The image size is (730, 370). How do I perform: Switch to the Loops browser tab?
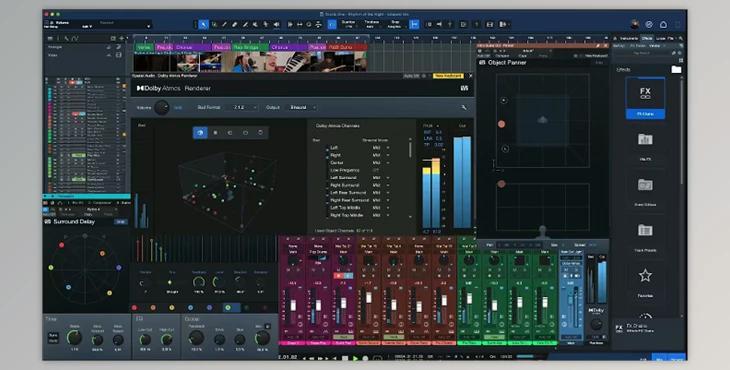[661, 38]
